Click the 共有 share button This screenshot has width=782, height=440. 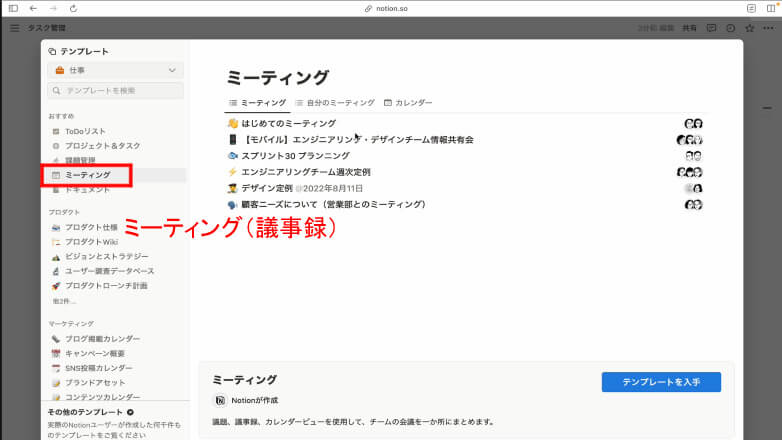pos(689,28)
